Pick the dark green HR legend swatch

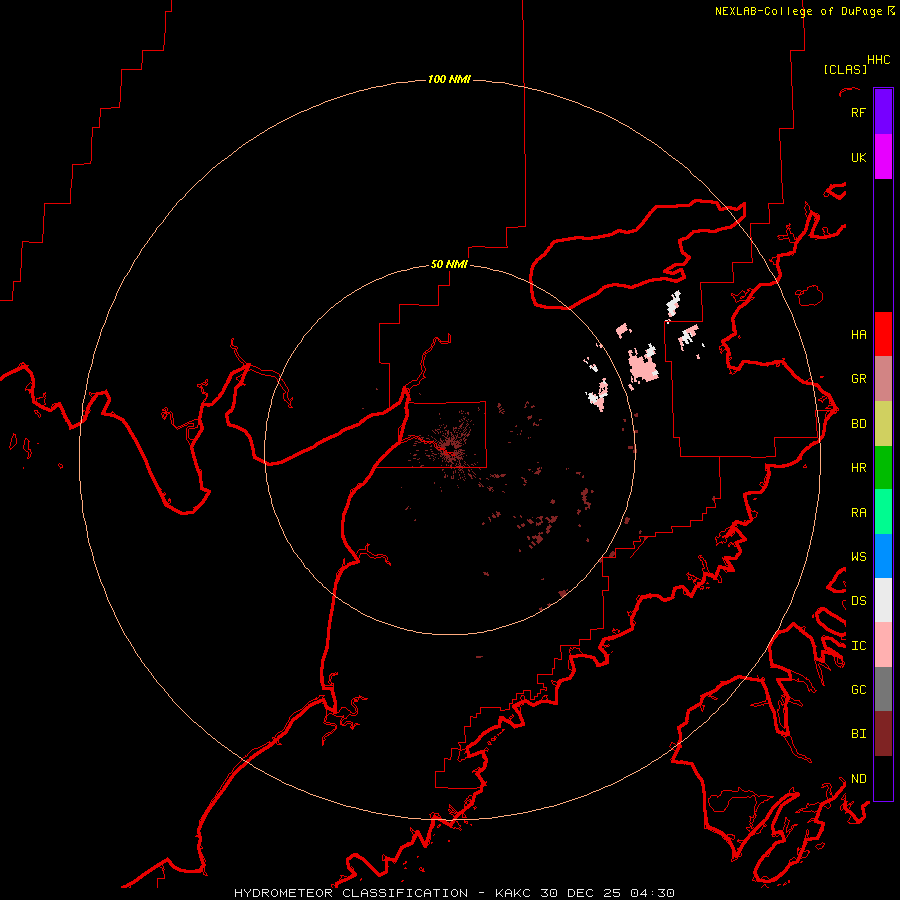click(883, 468)
